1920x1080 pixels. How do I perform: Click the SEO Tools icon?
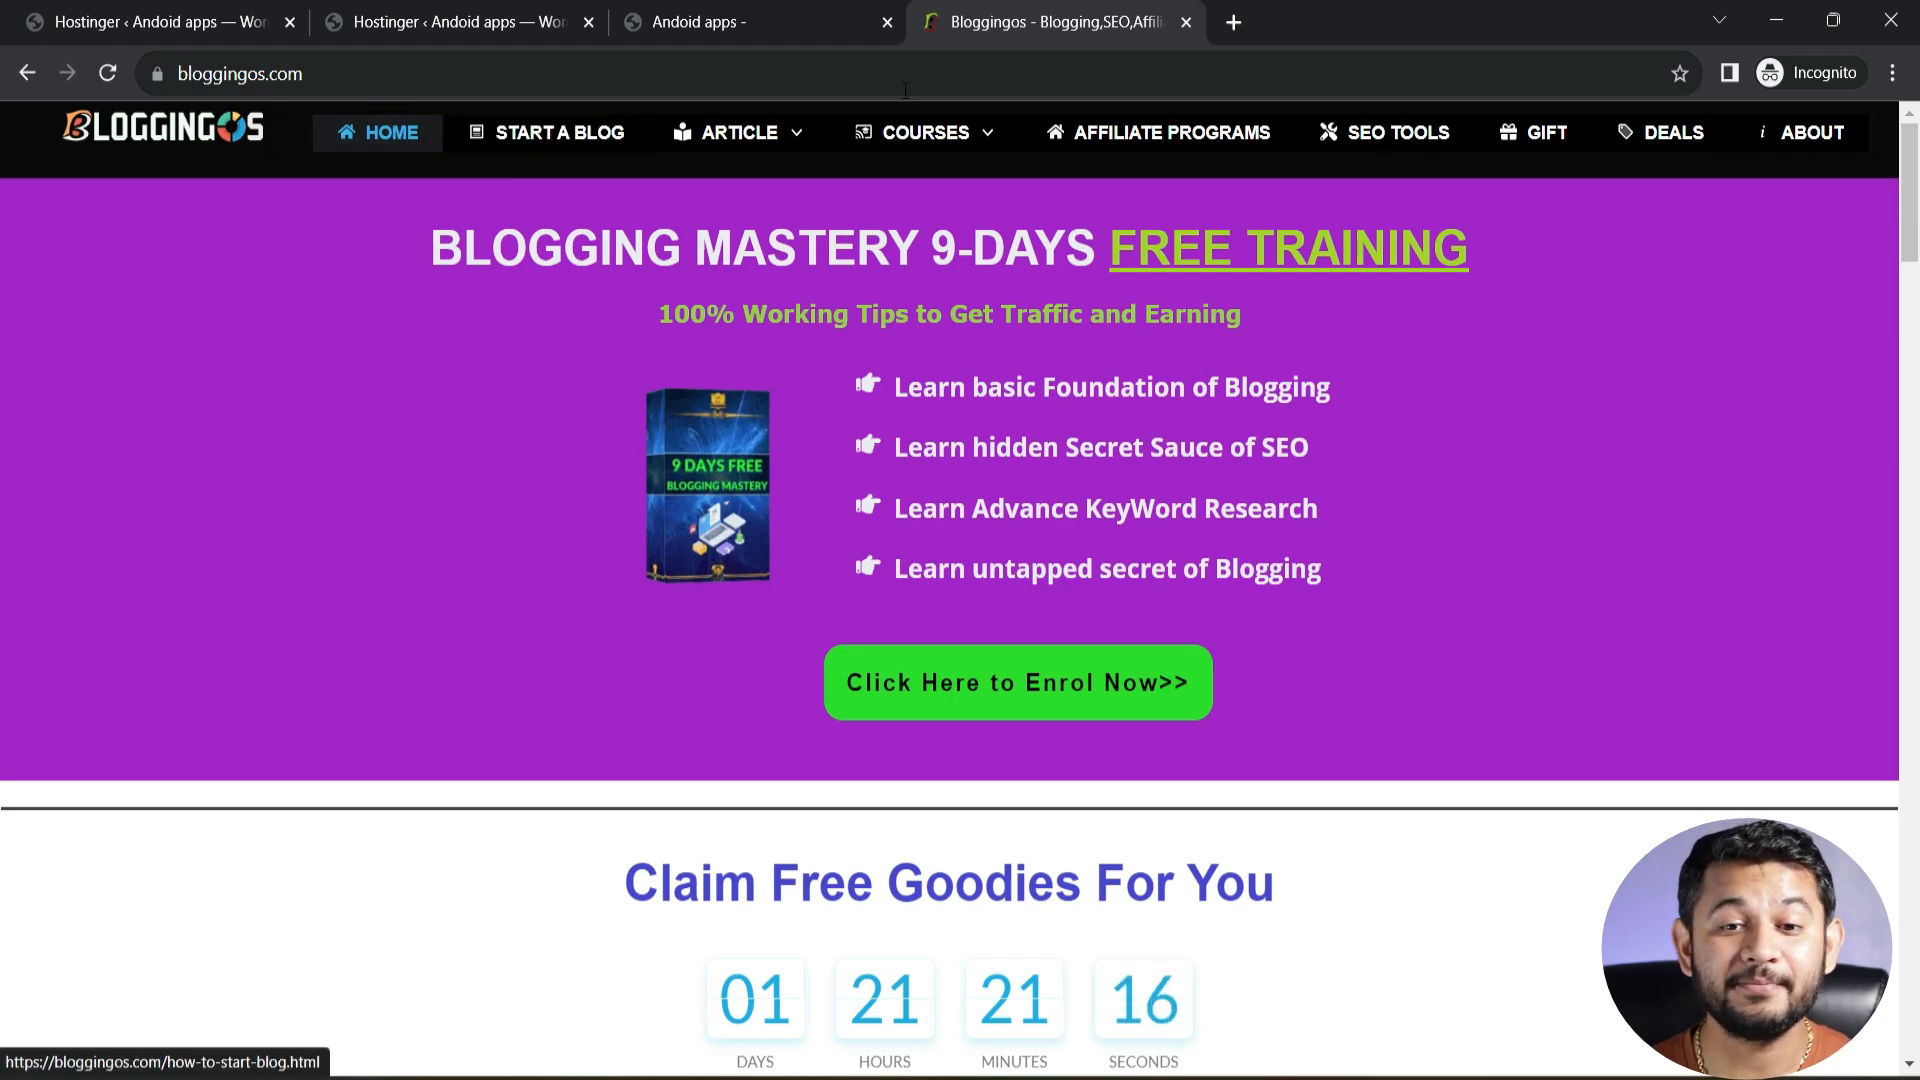[1329, 132]
